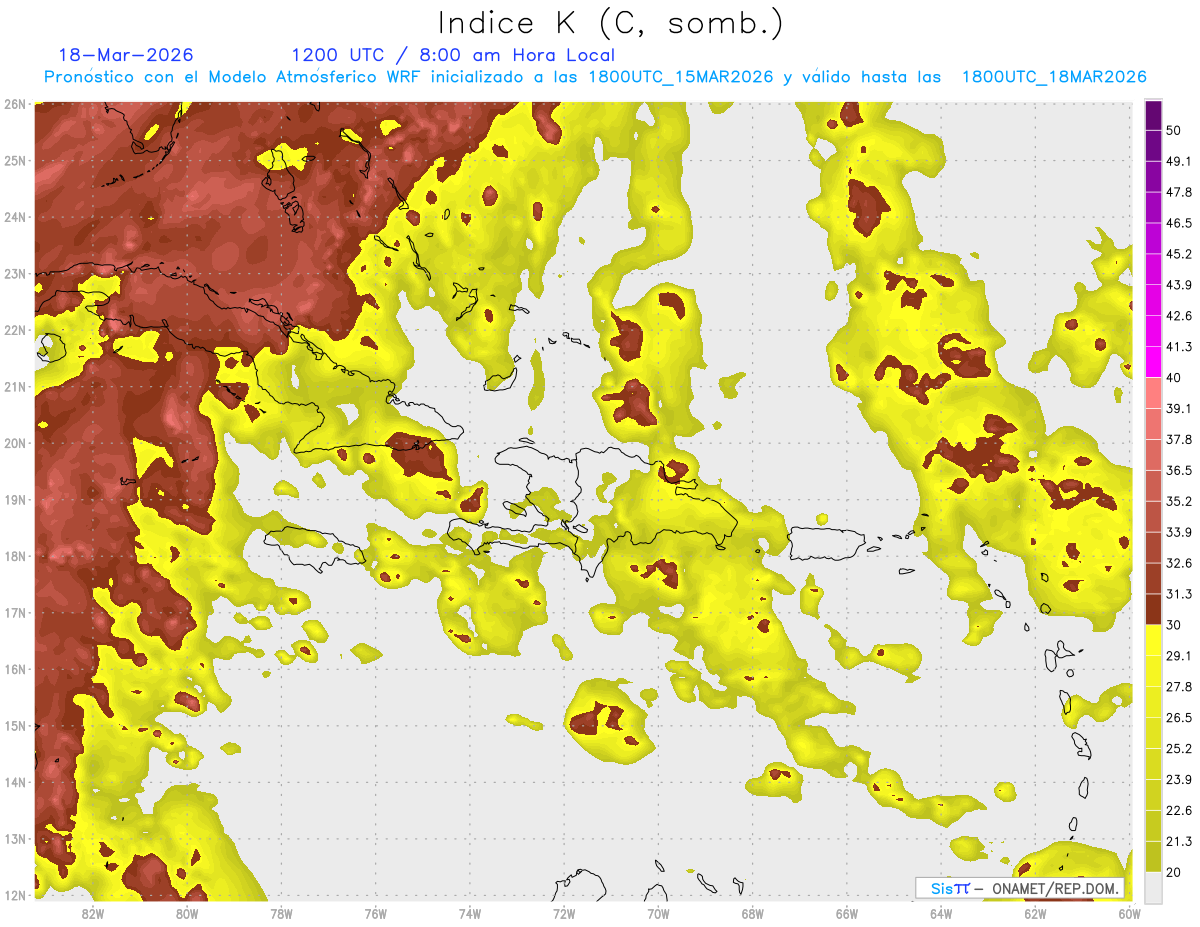1200x927 pixels.
Task: Click longitude label '64W'
Action: pos(941,914)
